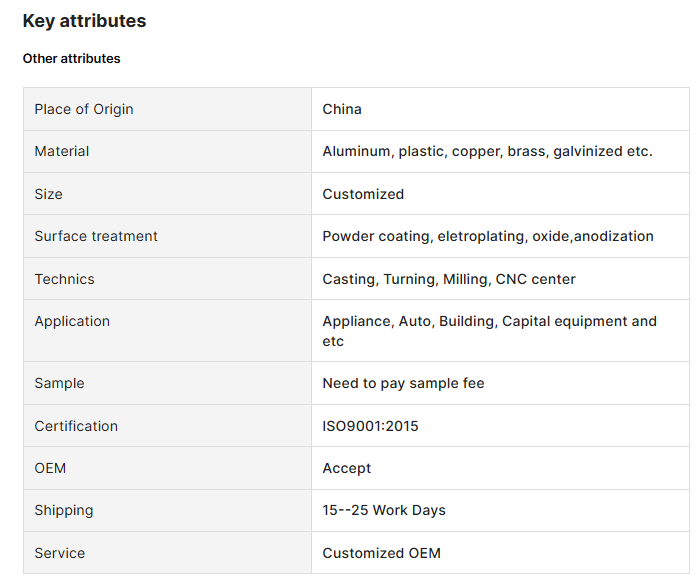Select the Powder coating treatment text
This screenshot has width=696, height=584.
488,236
